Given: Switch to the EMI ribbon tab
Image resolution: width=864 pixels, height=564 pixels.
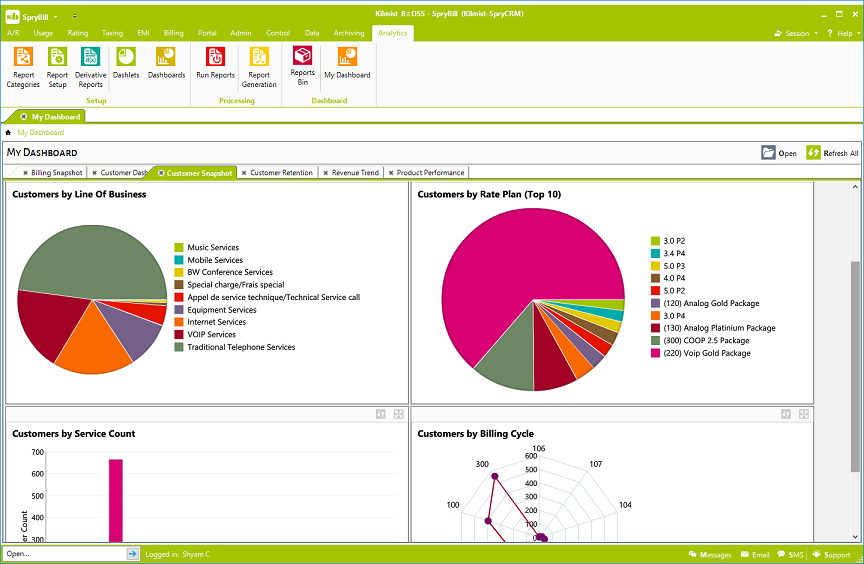Looking at the screenshot, I should coord(143,33).
